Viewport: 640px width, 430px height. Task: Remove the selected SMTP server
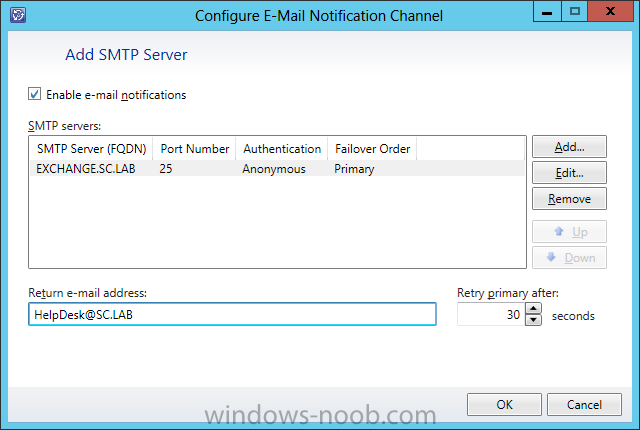pyautogui.click(x=569, y=199)
